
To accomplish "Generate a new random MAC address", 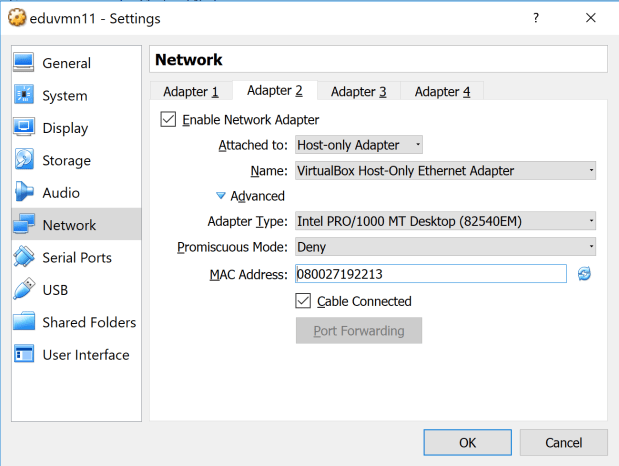I will [x=584, y=274].
